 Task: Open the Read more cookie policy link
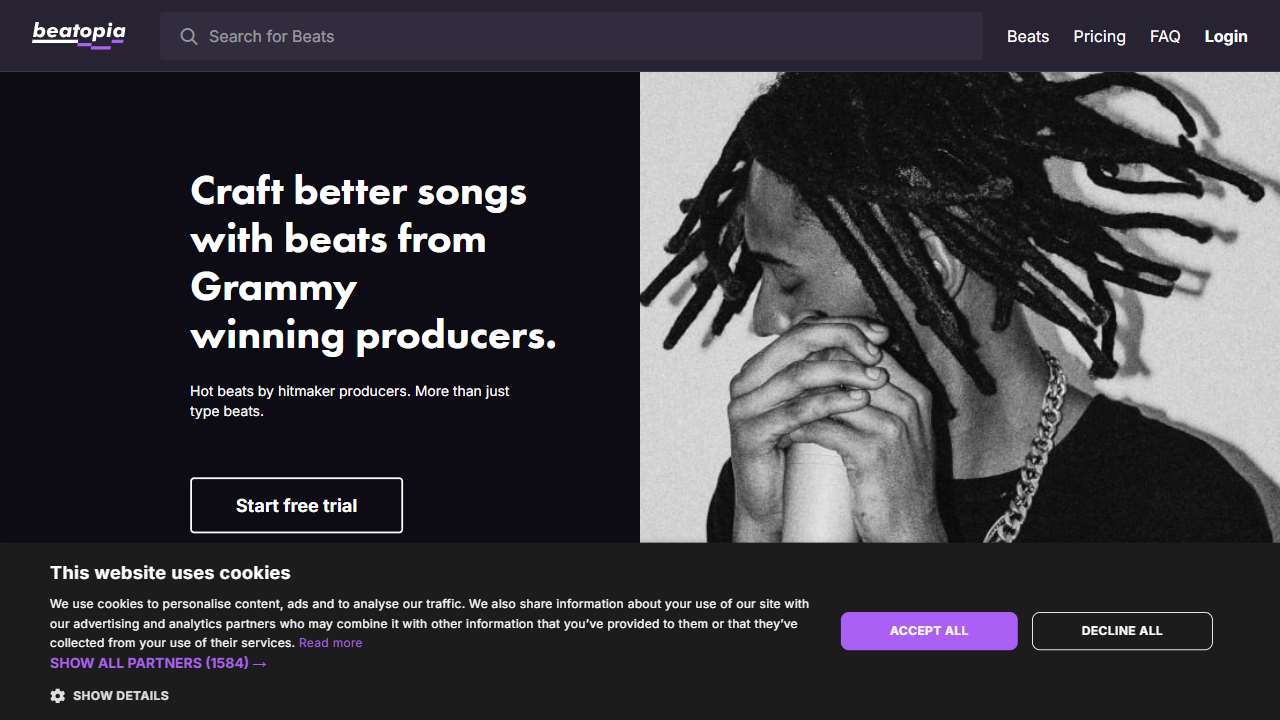coord(331,642)
